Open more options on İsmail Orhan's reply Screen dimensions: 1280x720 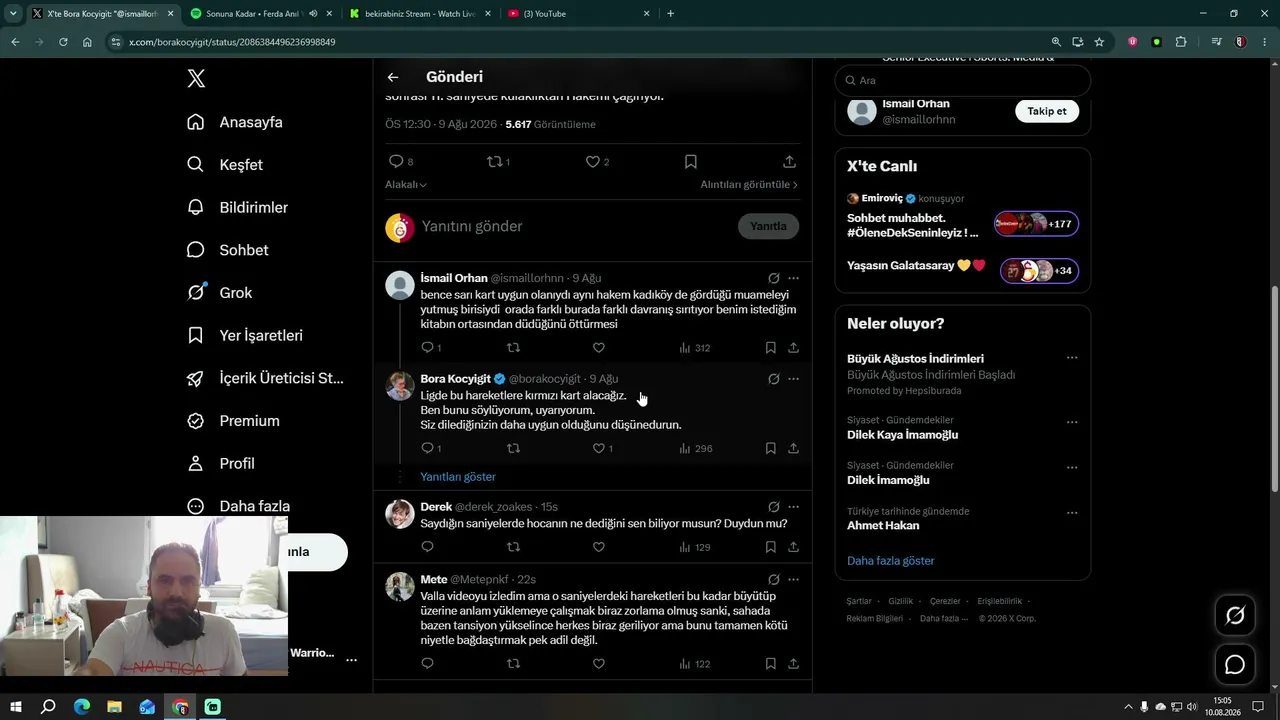(x=793, y=278)
